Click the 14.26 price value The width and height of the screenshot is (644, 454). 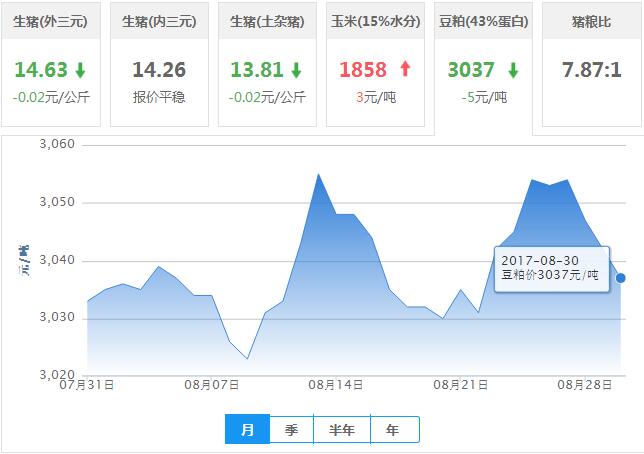159,69
